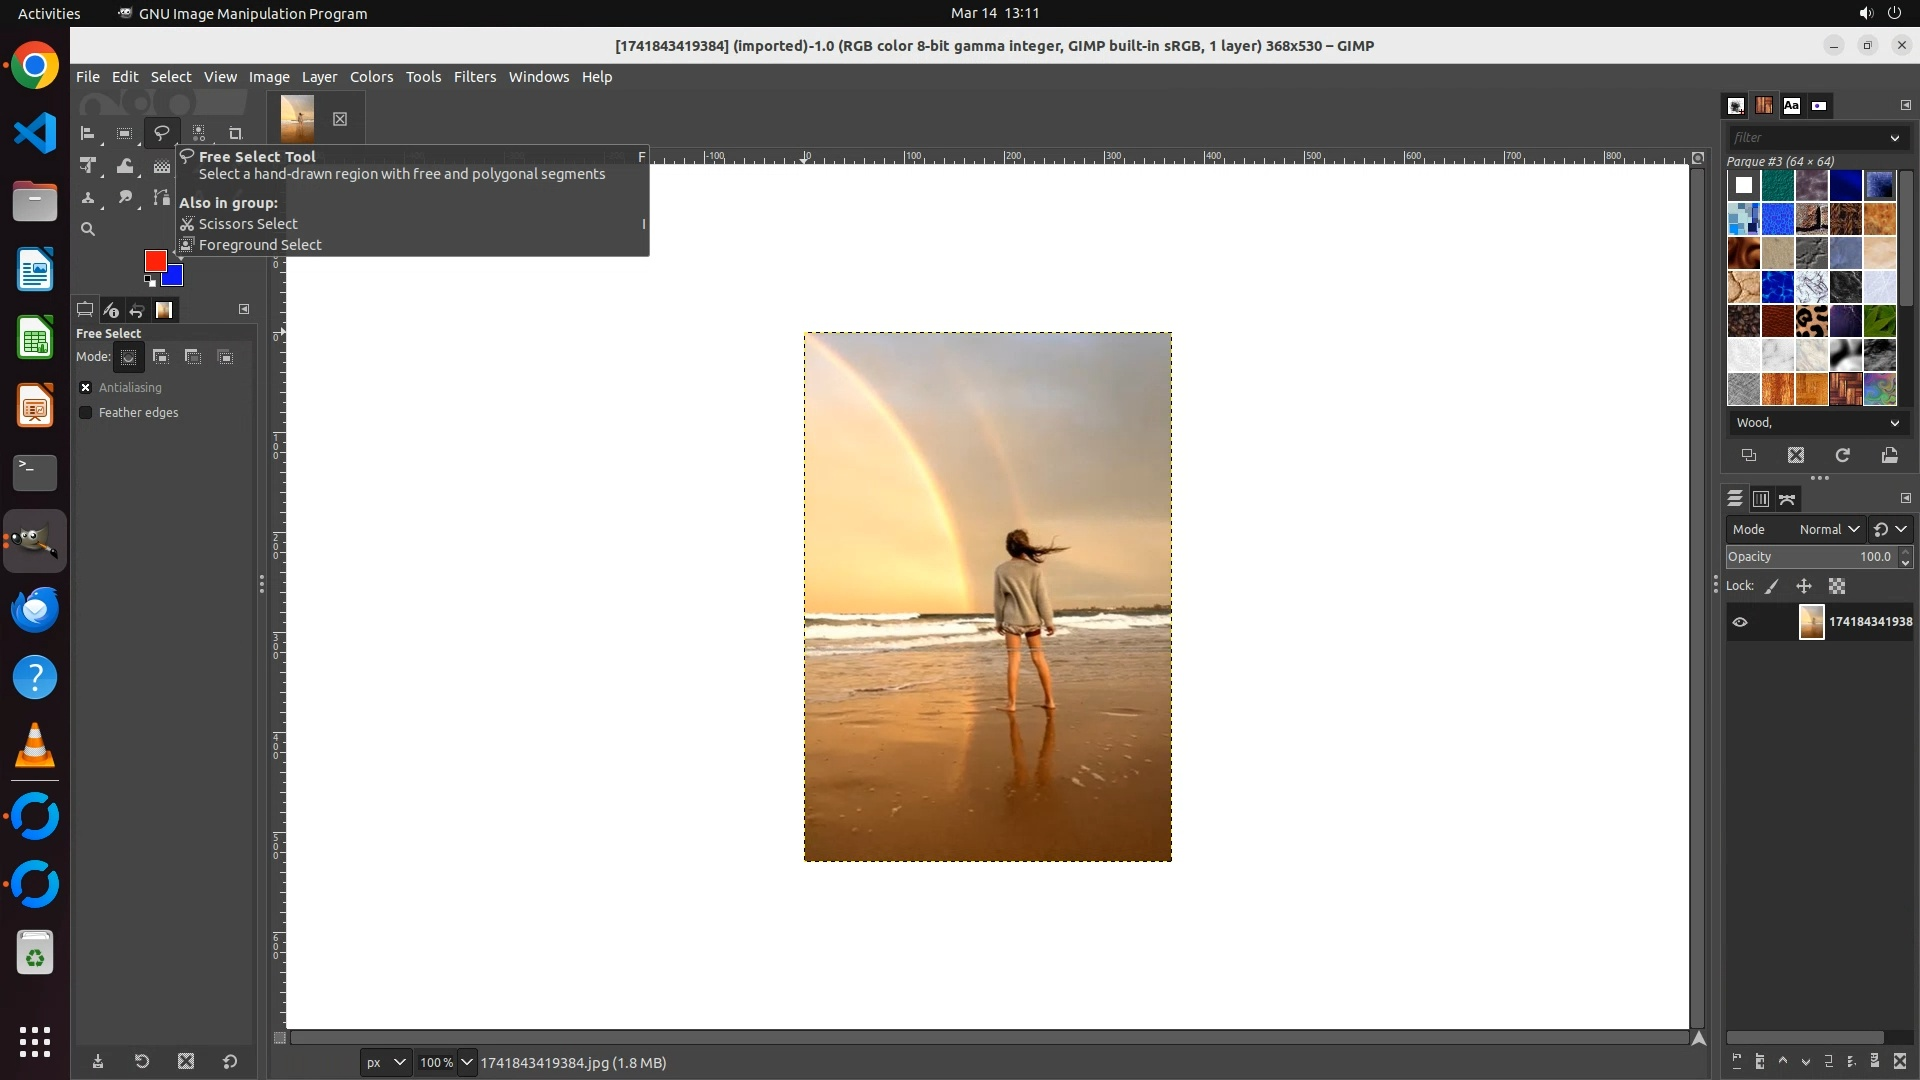Open the Undo History tab icon

(x=137, y=310)
